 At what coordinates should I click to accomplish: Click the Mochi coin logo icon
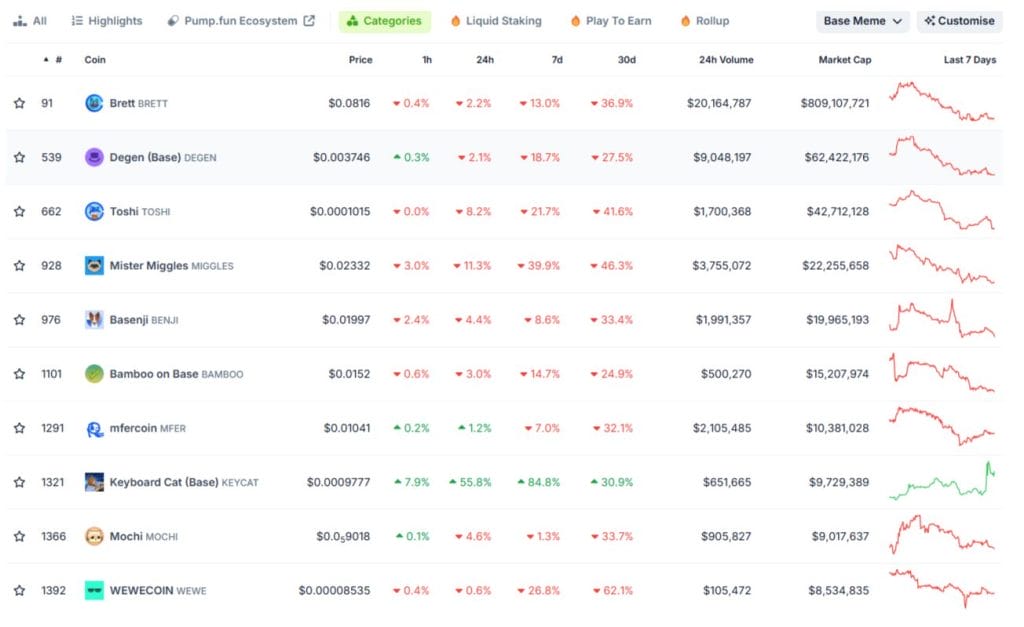[94, 536]
